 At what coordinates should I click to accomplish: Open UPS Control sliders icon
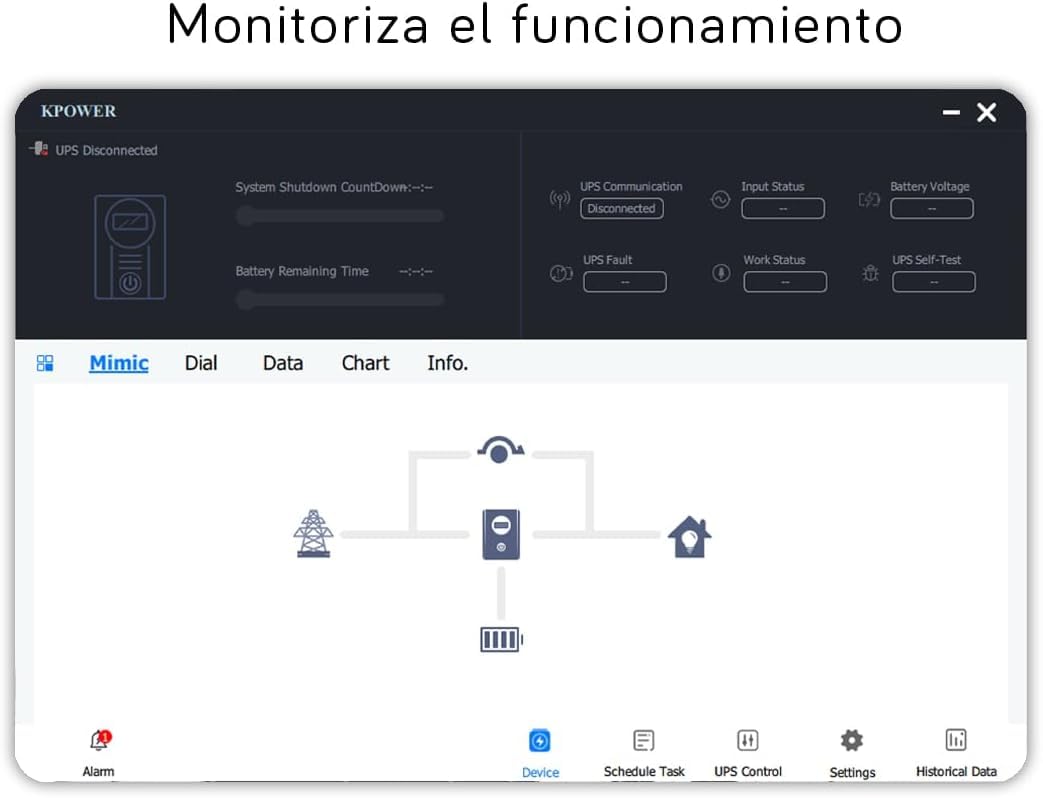click(x=748, y=740)
